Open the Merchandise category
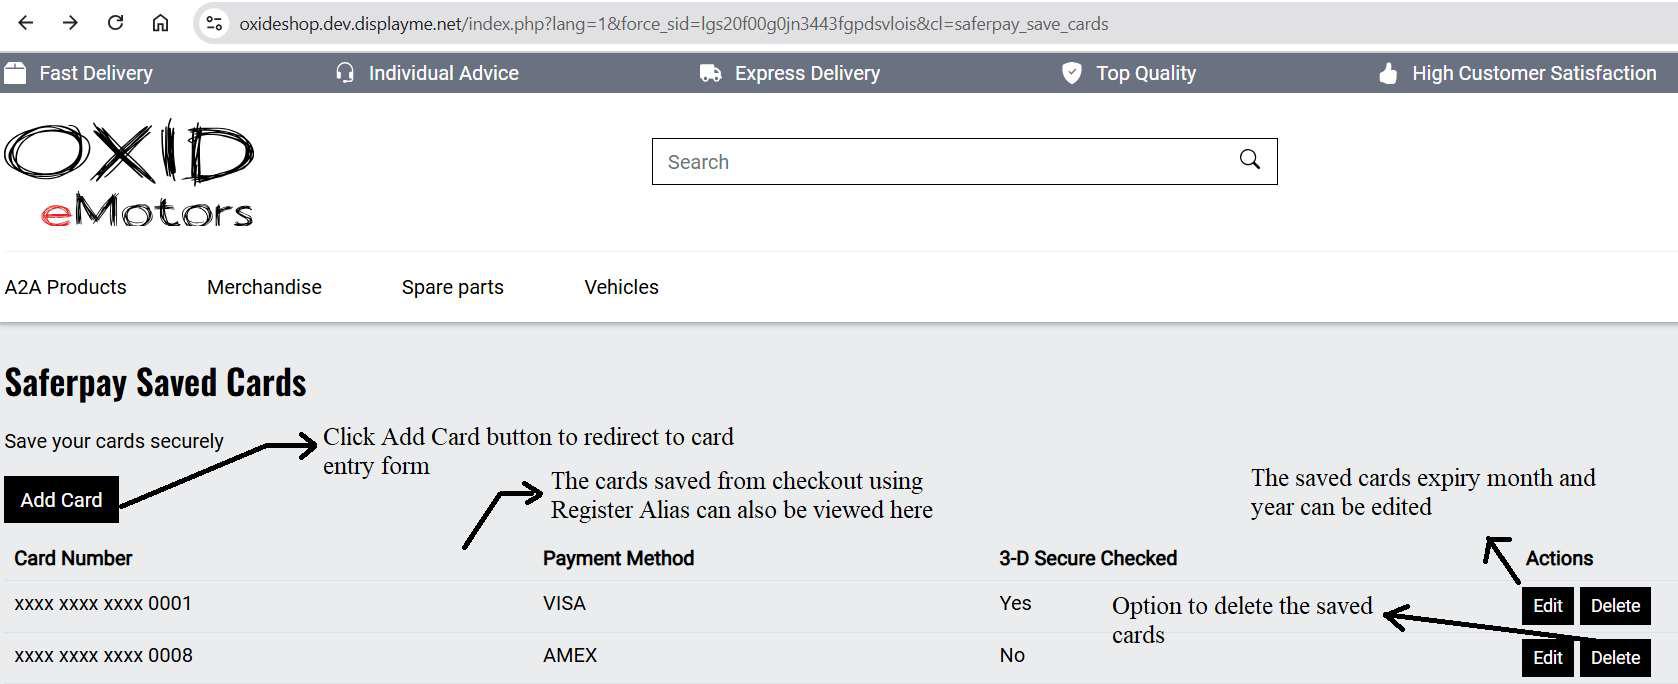The image size is (1678, 684). (x=264, y=287)
